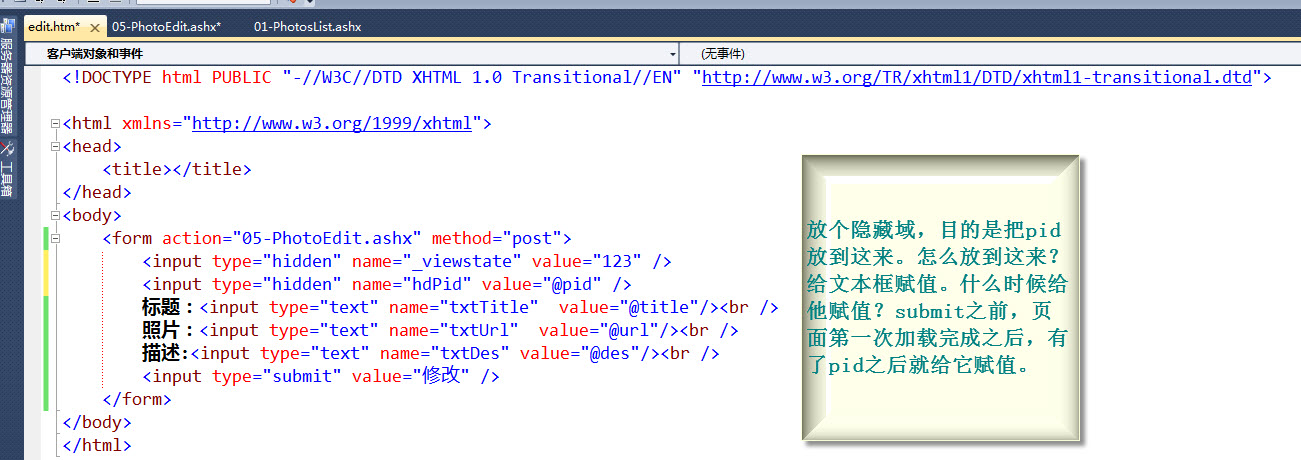Click the title tag line

tap(177, 170)
